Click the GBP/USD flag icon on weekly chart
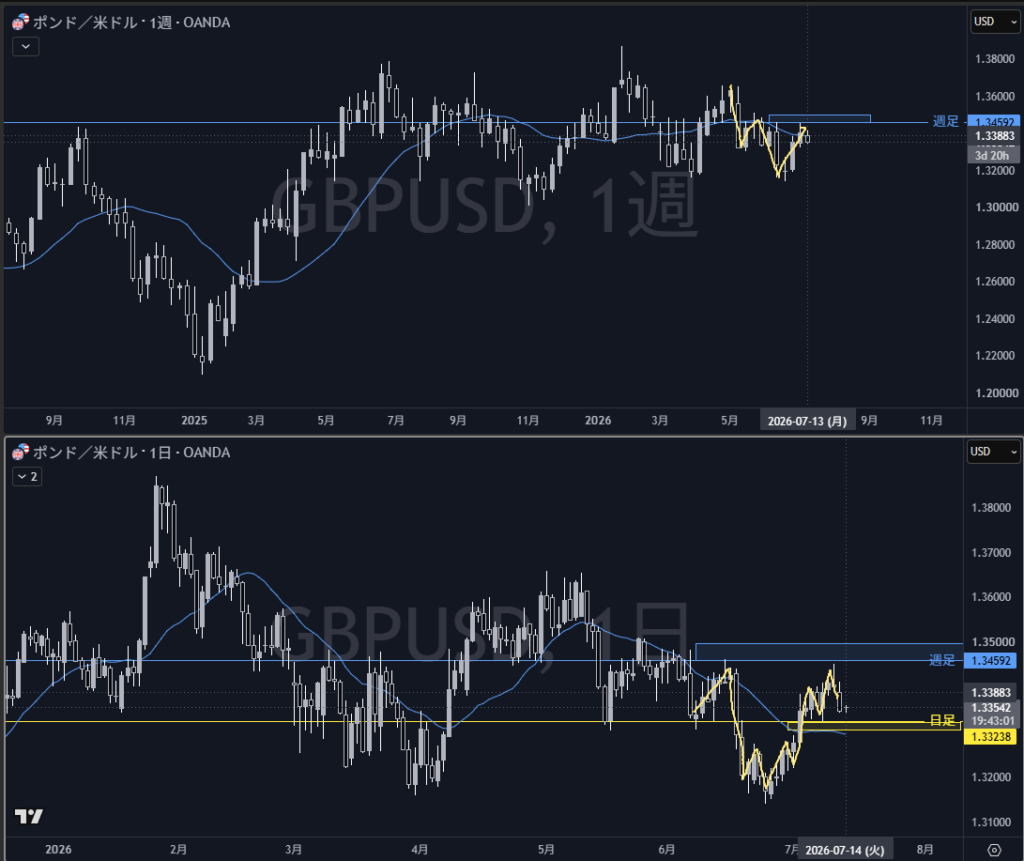 coord(20,22)
